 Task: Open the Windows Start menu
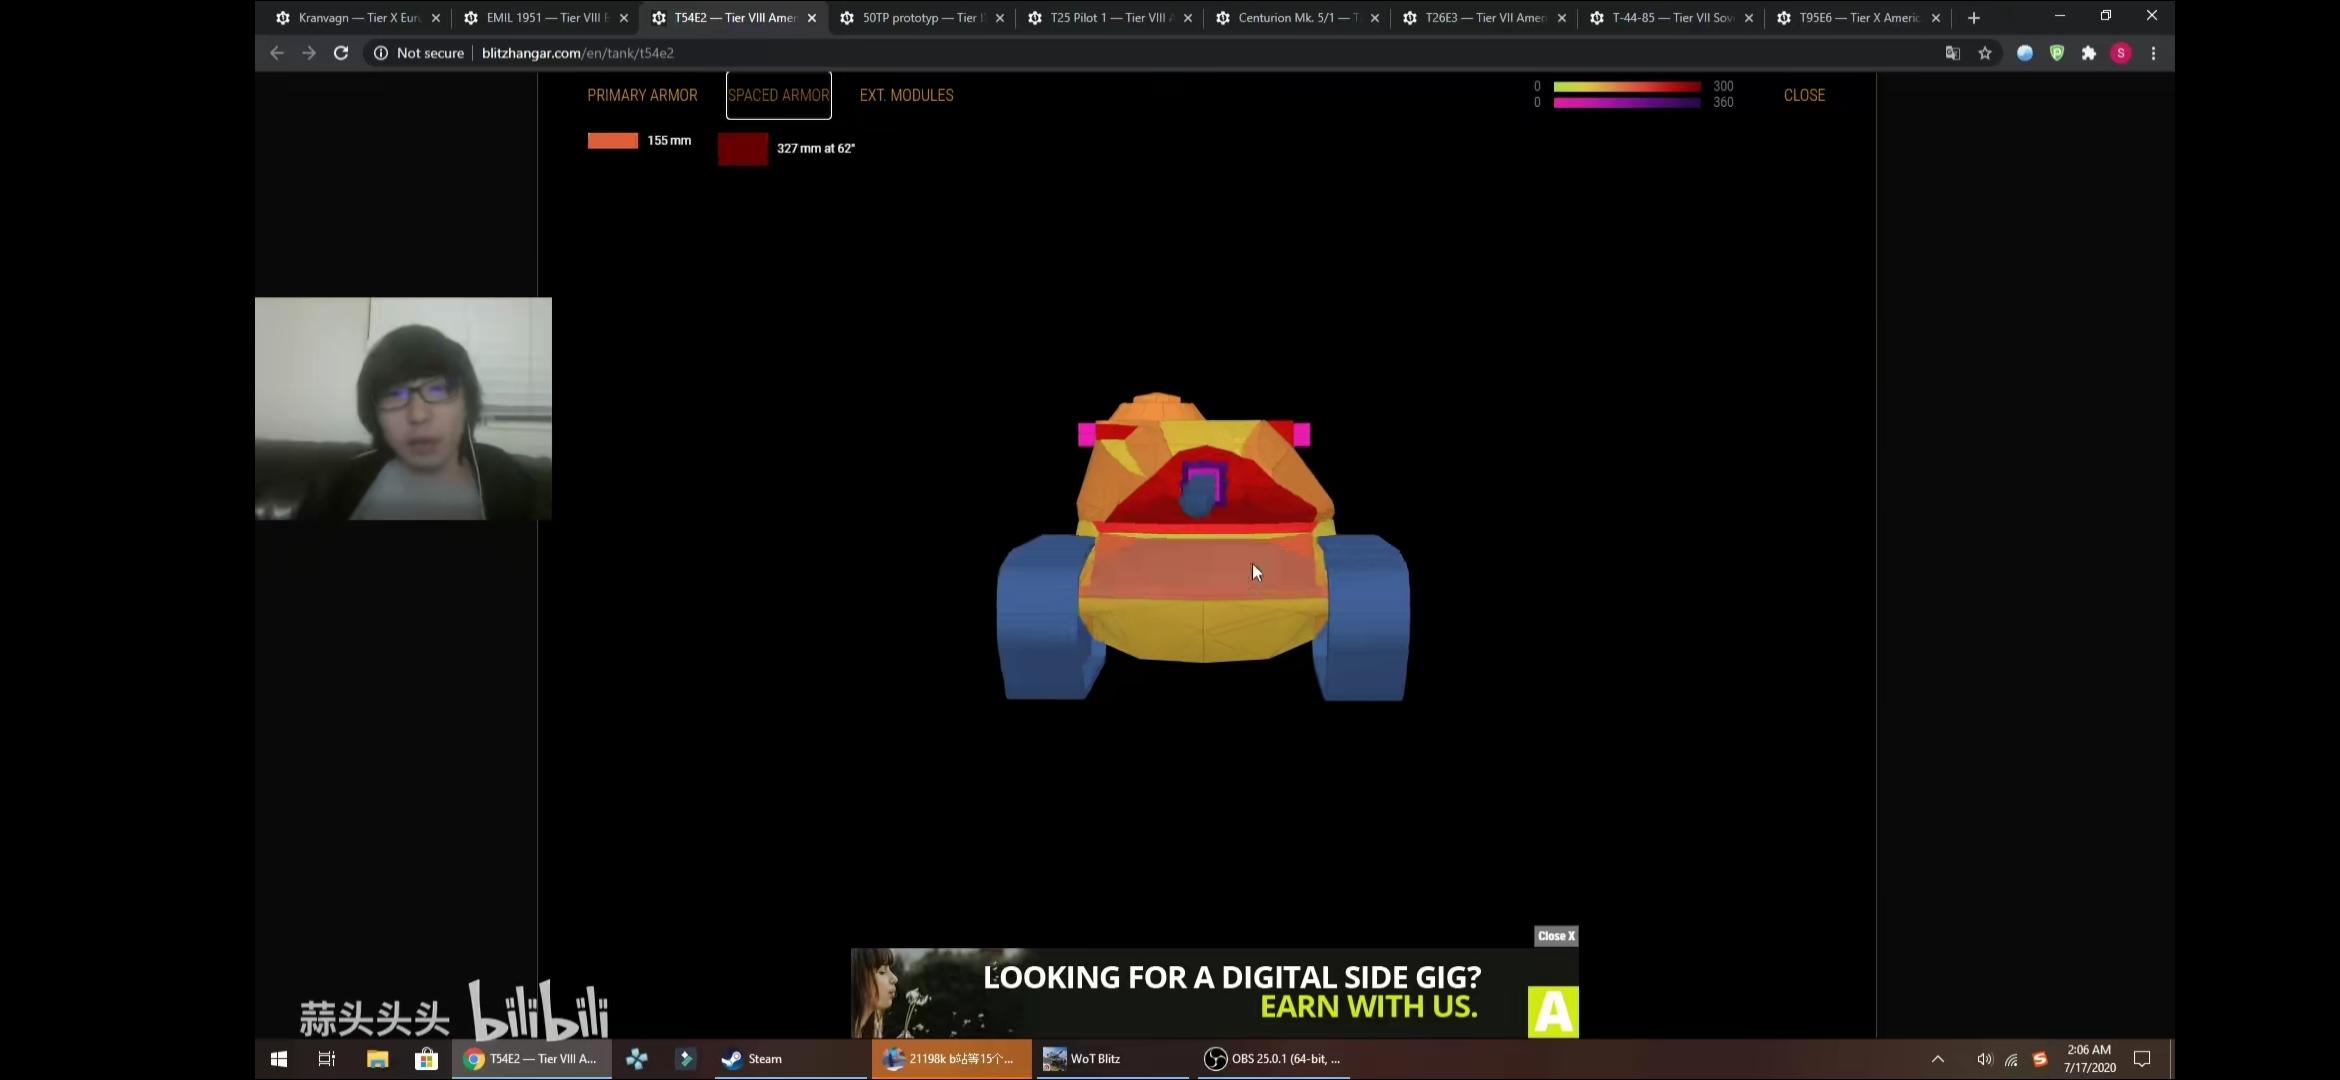click(x=279, y=1058)
